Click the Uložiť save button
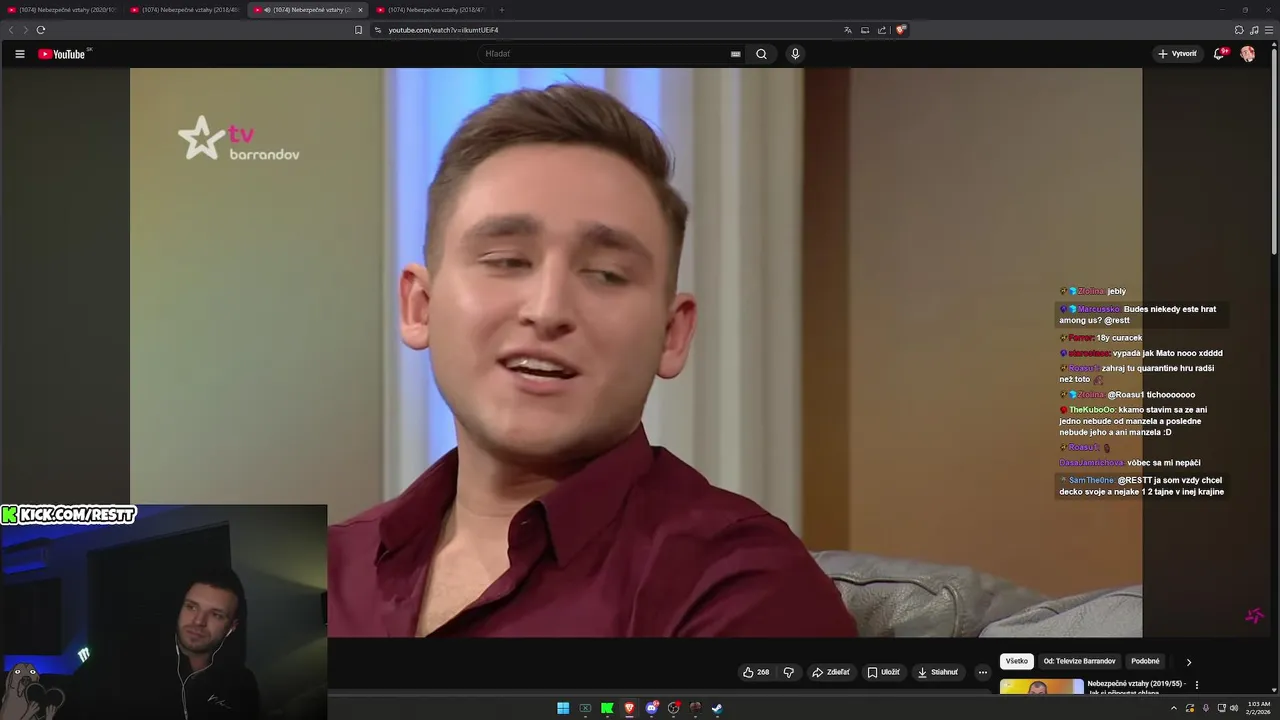The height and width of the screenshot is (720, 1280). point(883,672)
